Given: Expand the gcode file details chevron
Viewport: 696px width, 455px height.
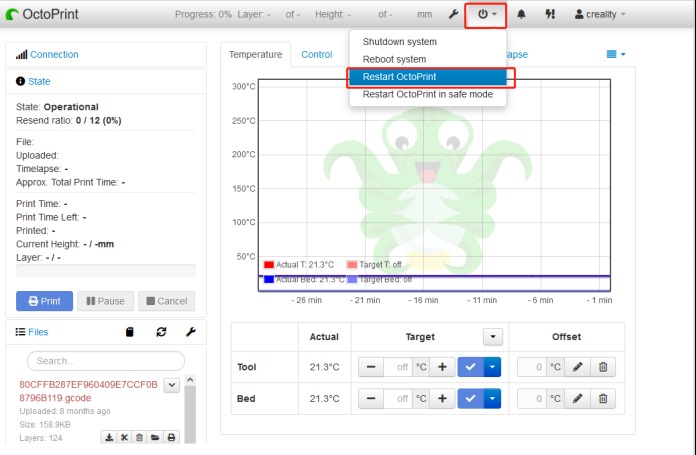Looking at the screenshot, I should tap(172, 385).
